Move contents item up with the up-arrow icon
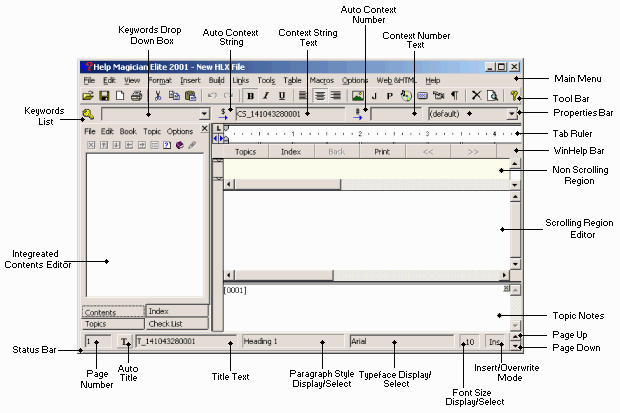The height and width of the screenshot is (413, 620). (104, 145)
